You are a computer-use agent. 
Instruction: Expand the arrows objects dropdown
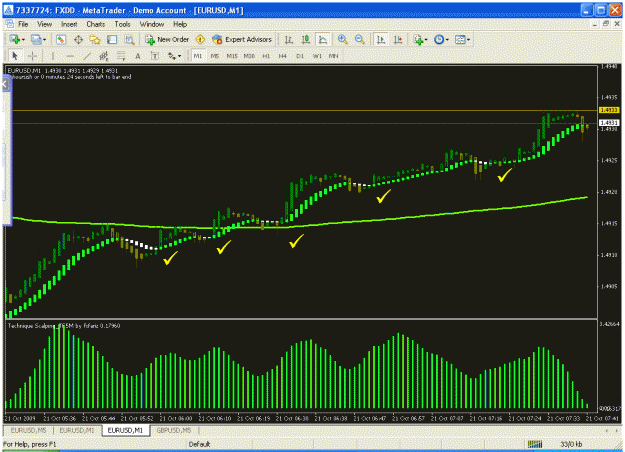(x=180, y=56)
